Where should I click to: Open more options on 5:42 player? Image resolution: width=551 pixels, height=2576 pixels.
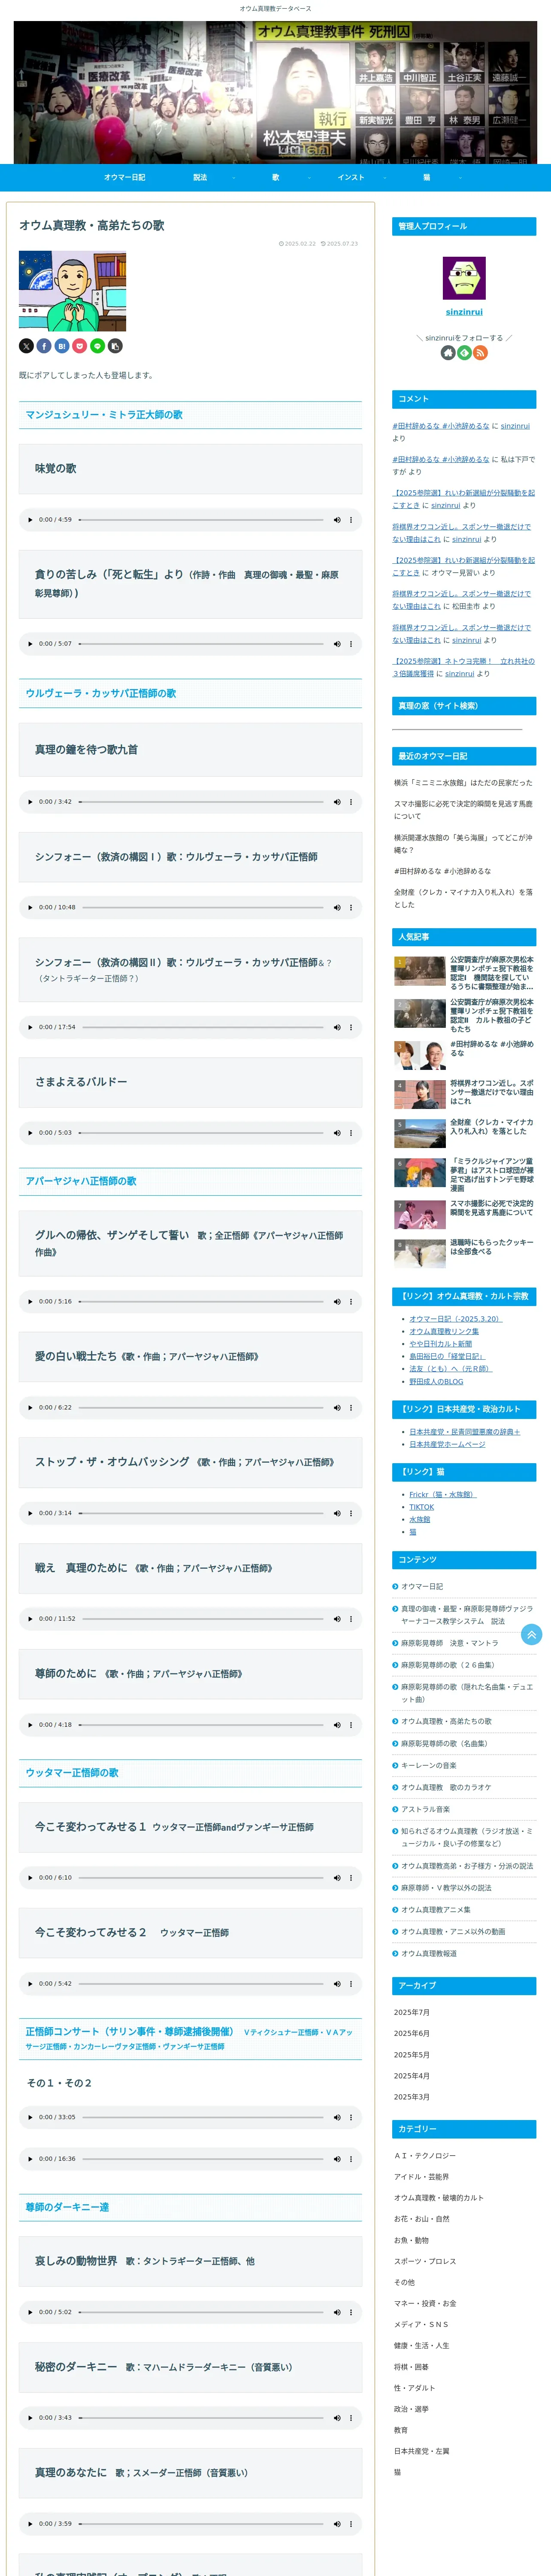pyautogui.click(x=351, y=1984)
